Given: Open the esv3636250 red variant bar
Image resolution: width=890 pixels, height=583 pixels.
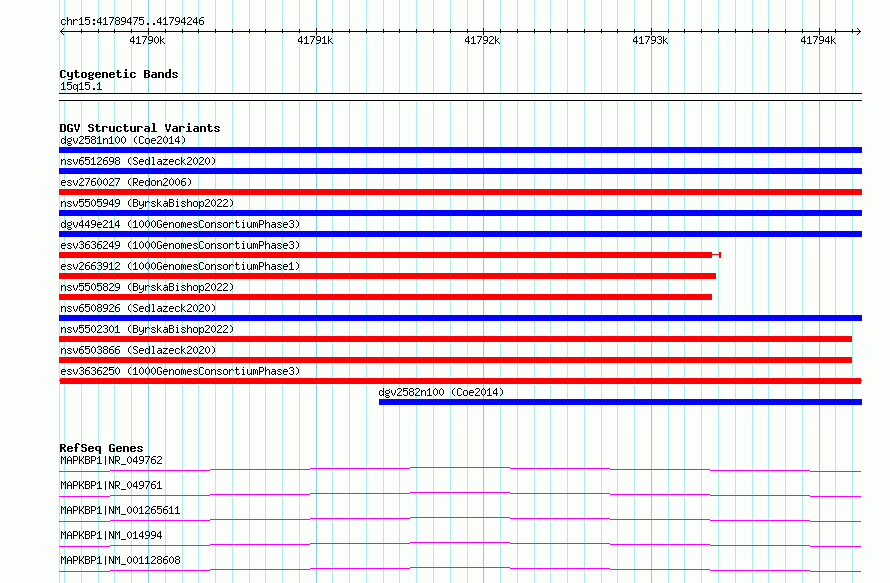Looking at the screenshot, I should [460, 381].
